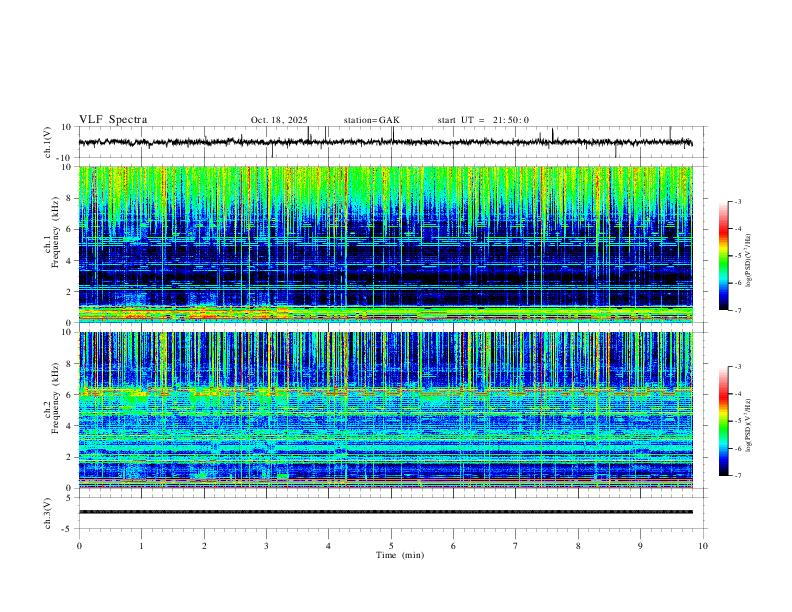The height and width of the screenshot is (612, 792).
Task: Click the ch.1 spectrogram color scale bar
Action: coord(724,256)
